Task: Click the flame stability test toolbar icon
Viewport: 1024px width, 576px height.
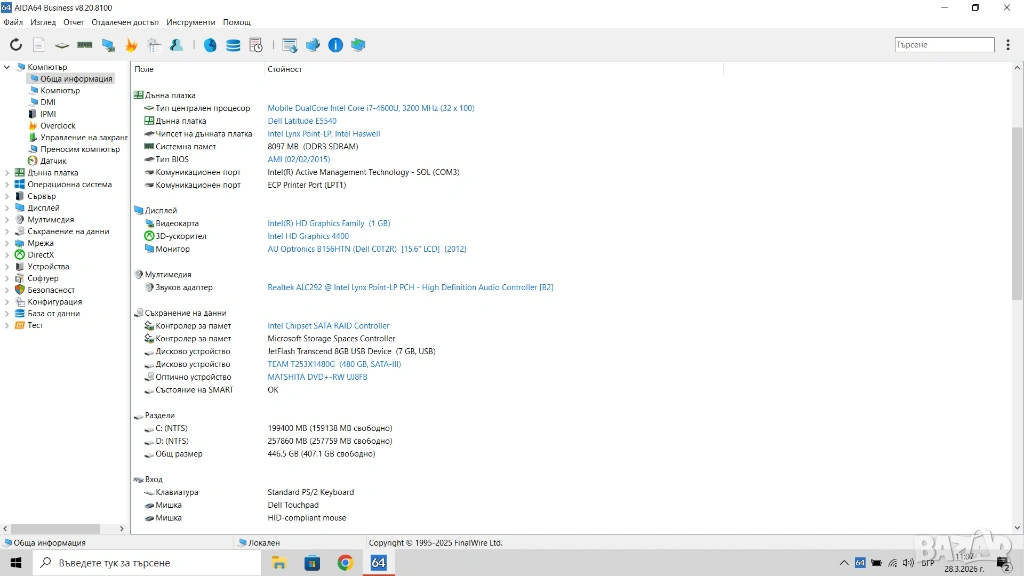Action: click(131, 45)
